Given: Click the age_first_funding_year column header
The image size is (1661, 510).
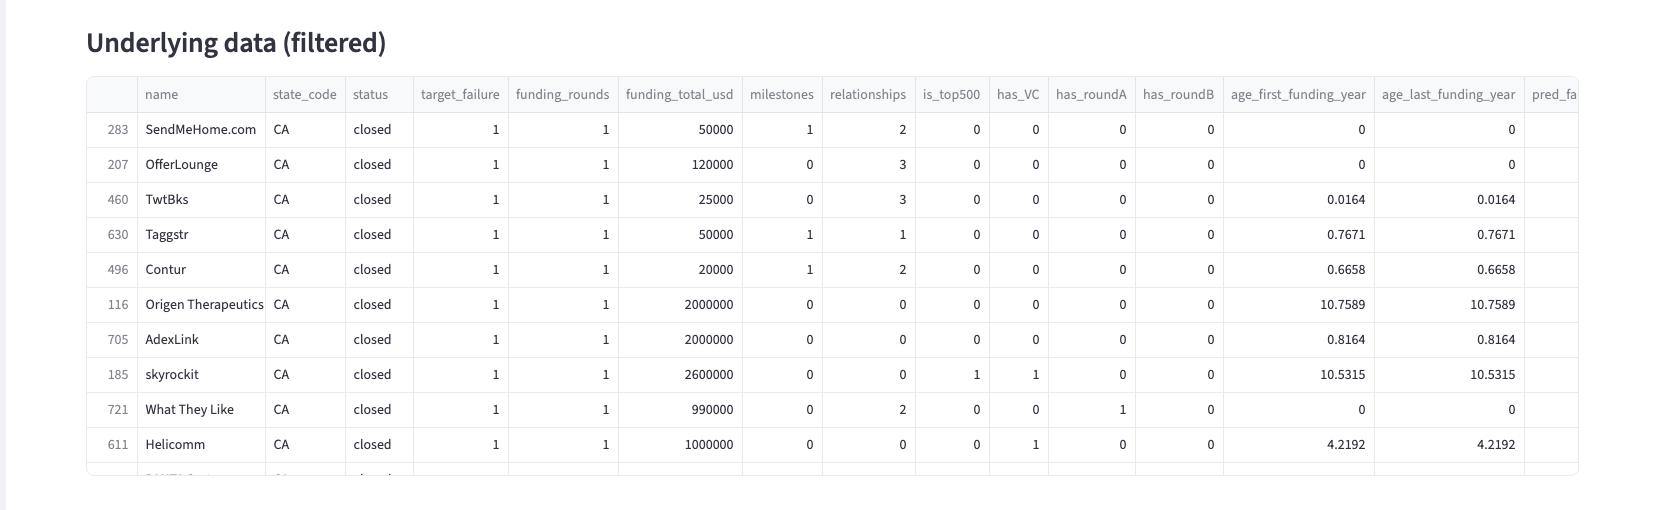Looking at the screenshot, I should pyautogui.click(x=1298, y=95).
